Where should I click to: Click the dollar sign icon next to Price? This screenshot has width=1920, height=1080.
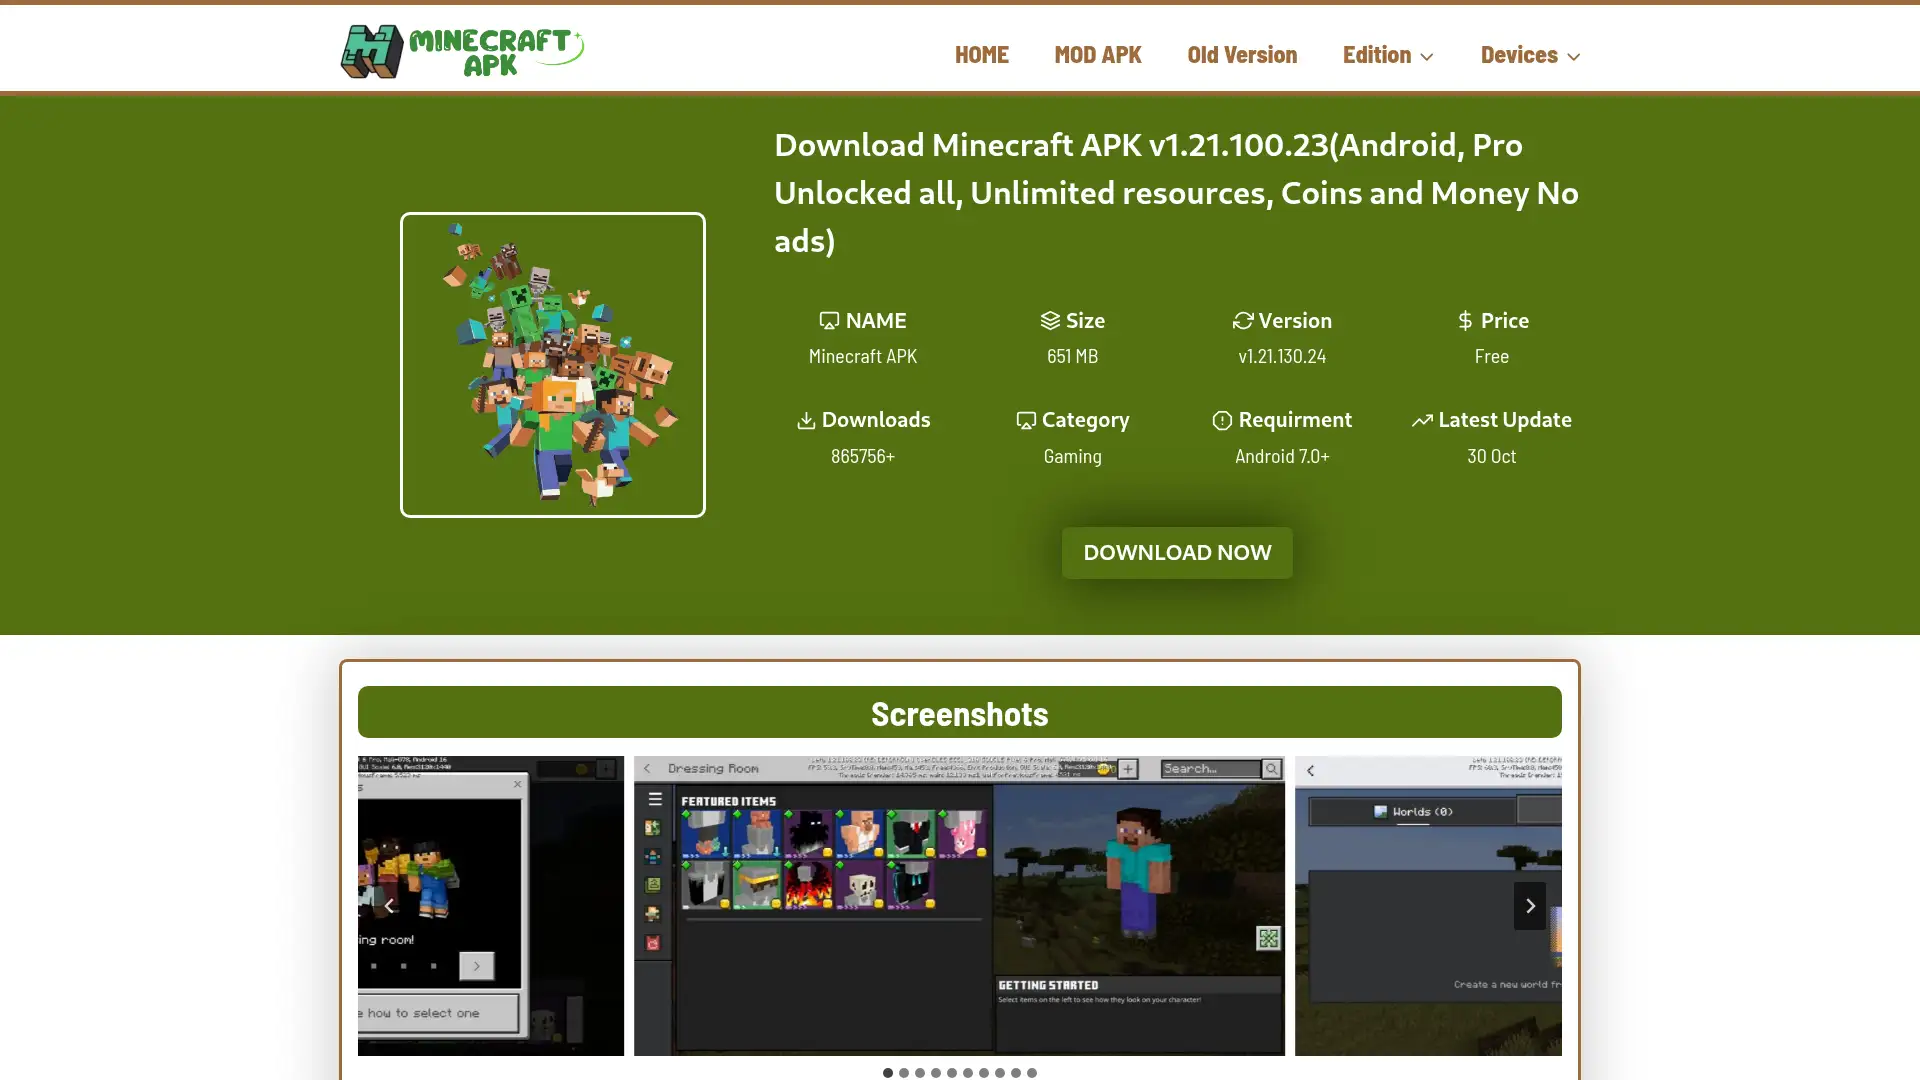[x=1464, y=320]
